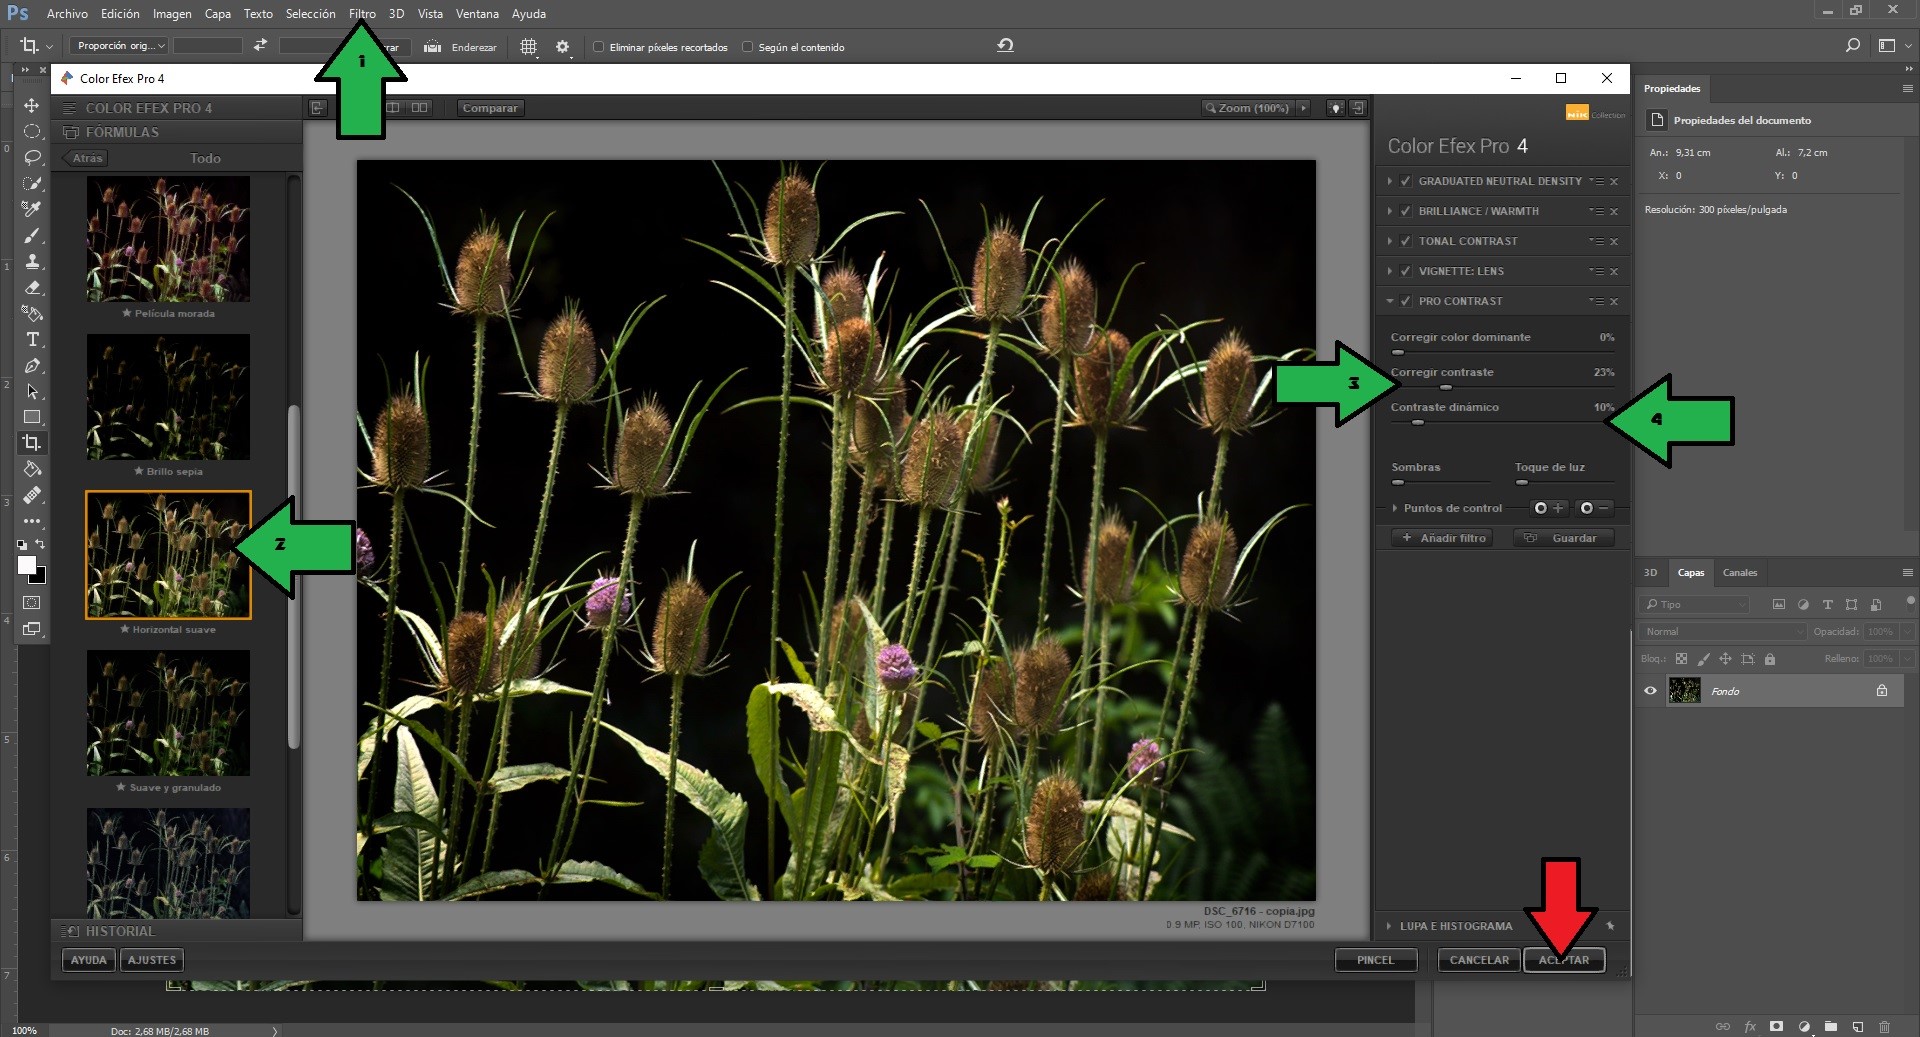
Task: Switch to the Canales tab
Action: tap(1739, 573)
